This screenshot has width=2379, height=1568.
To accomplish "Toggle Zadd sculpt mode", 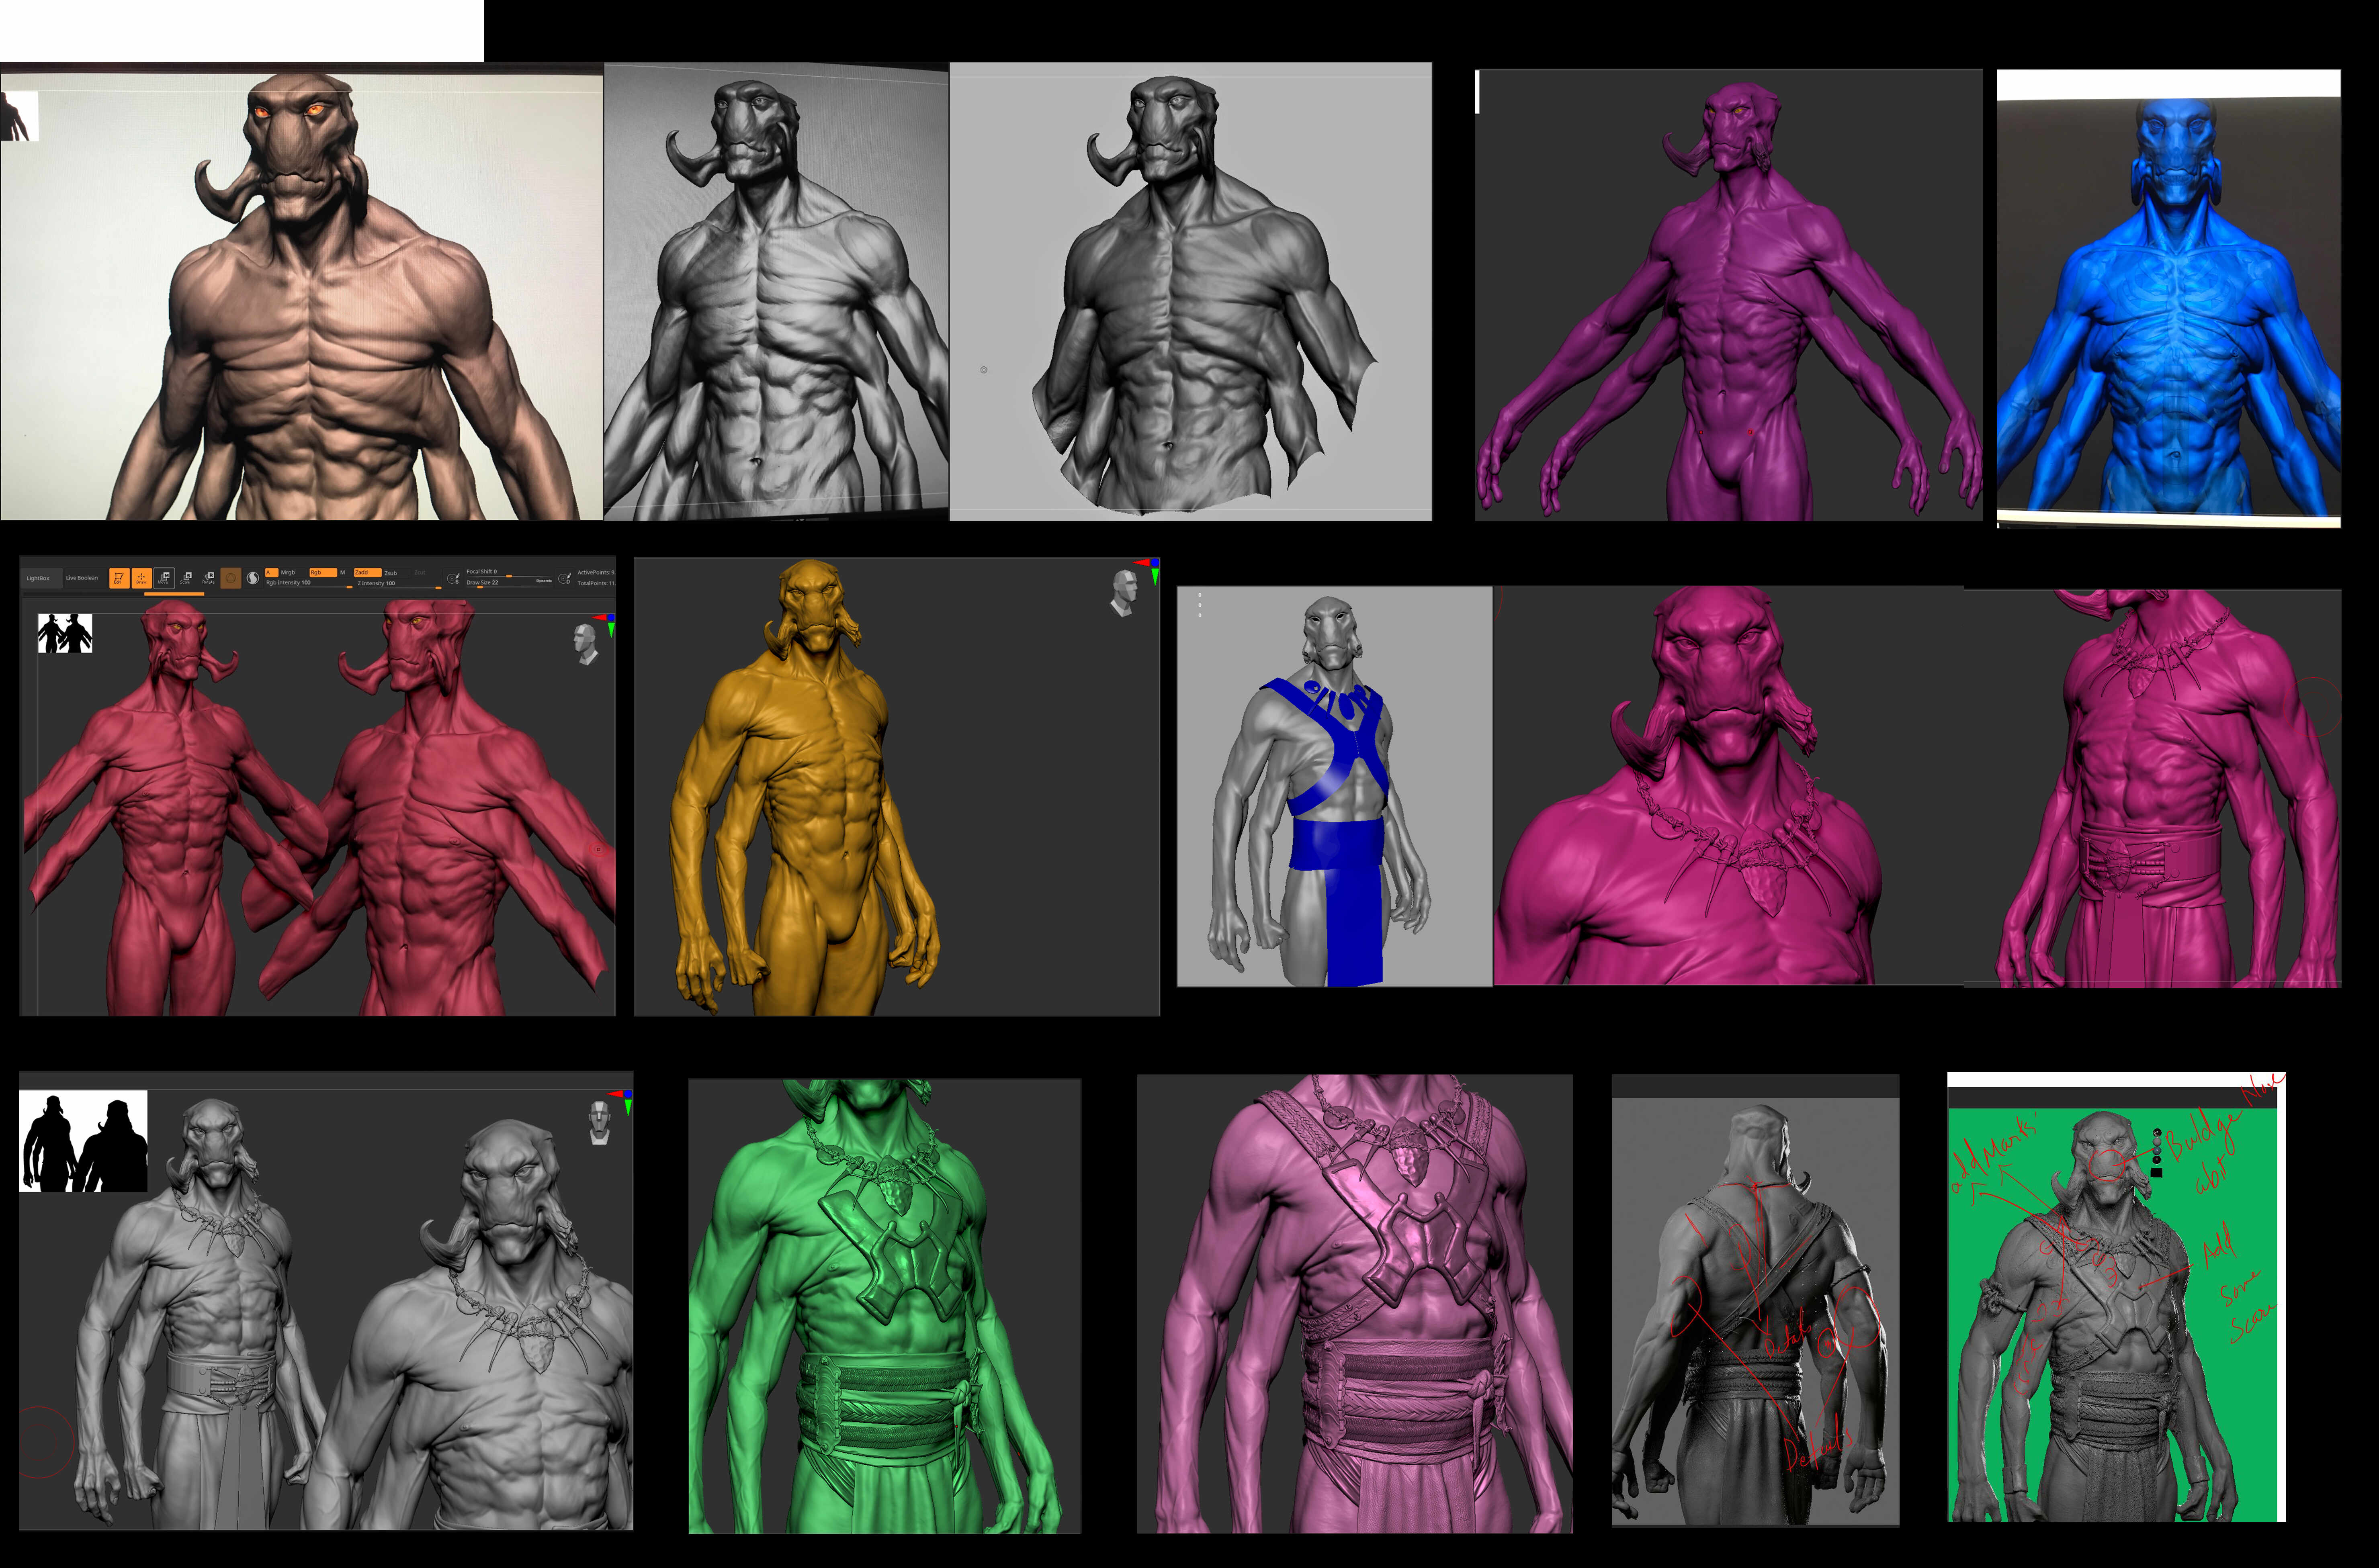I will click(x=368, y=573).
